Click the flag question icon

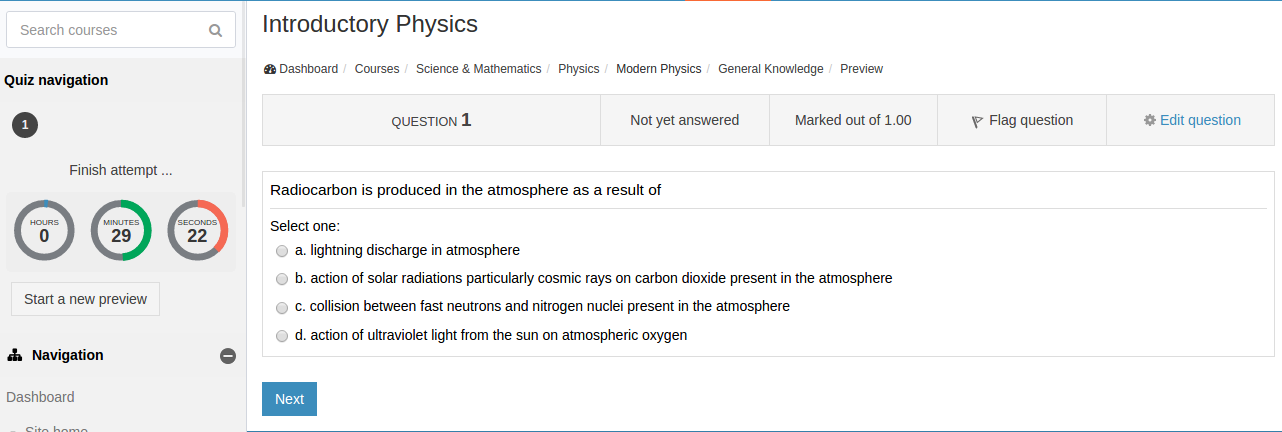(x=977, y=121)
